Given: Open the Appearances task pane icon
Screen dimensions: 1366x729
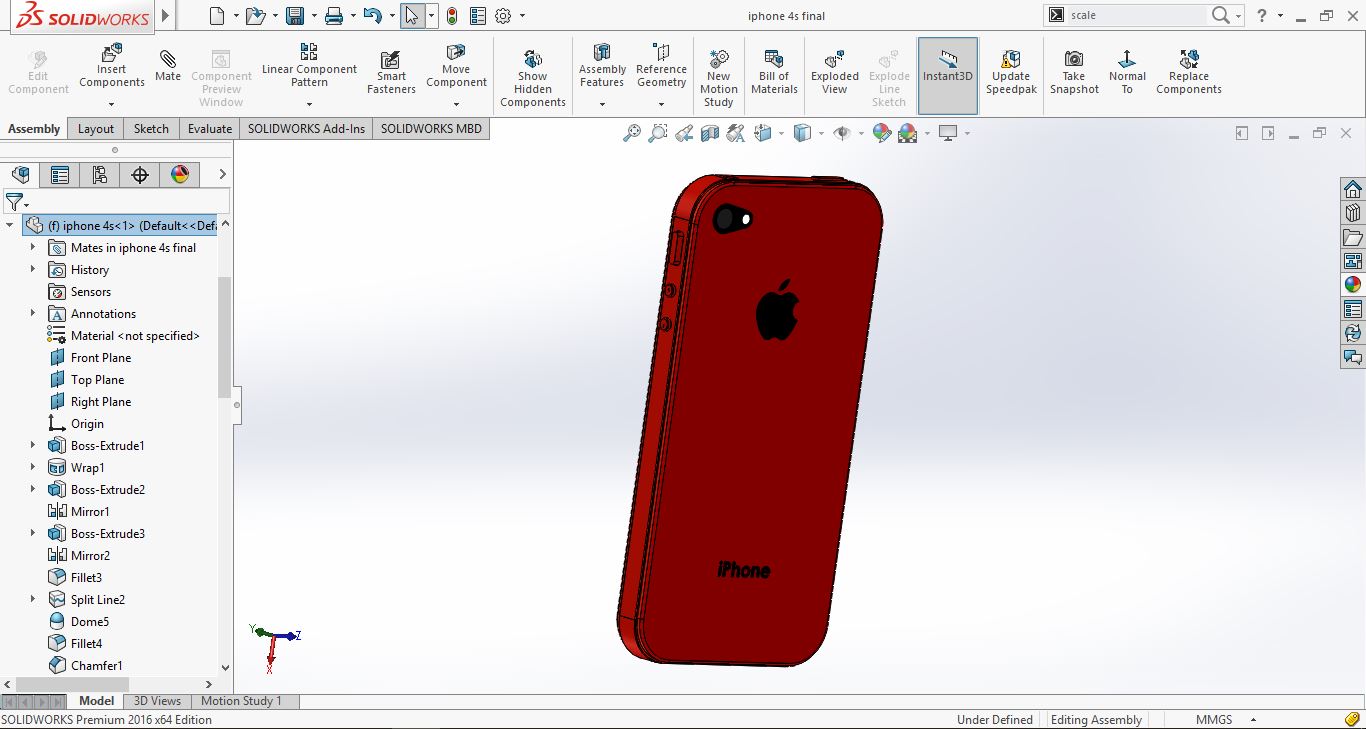Looking at the screenshot, I should 1353,285.
